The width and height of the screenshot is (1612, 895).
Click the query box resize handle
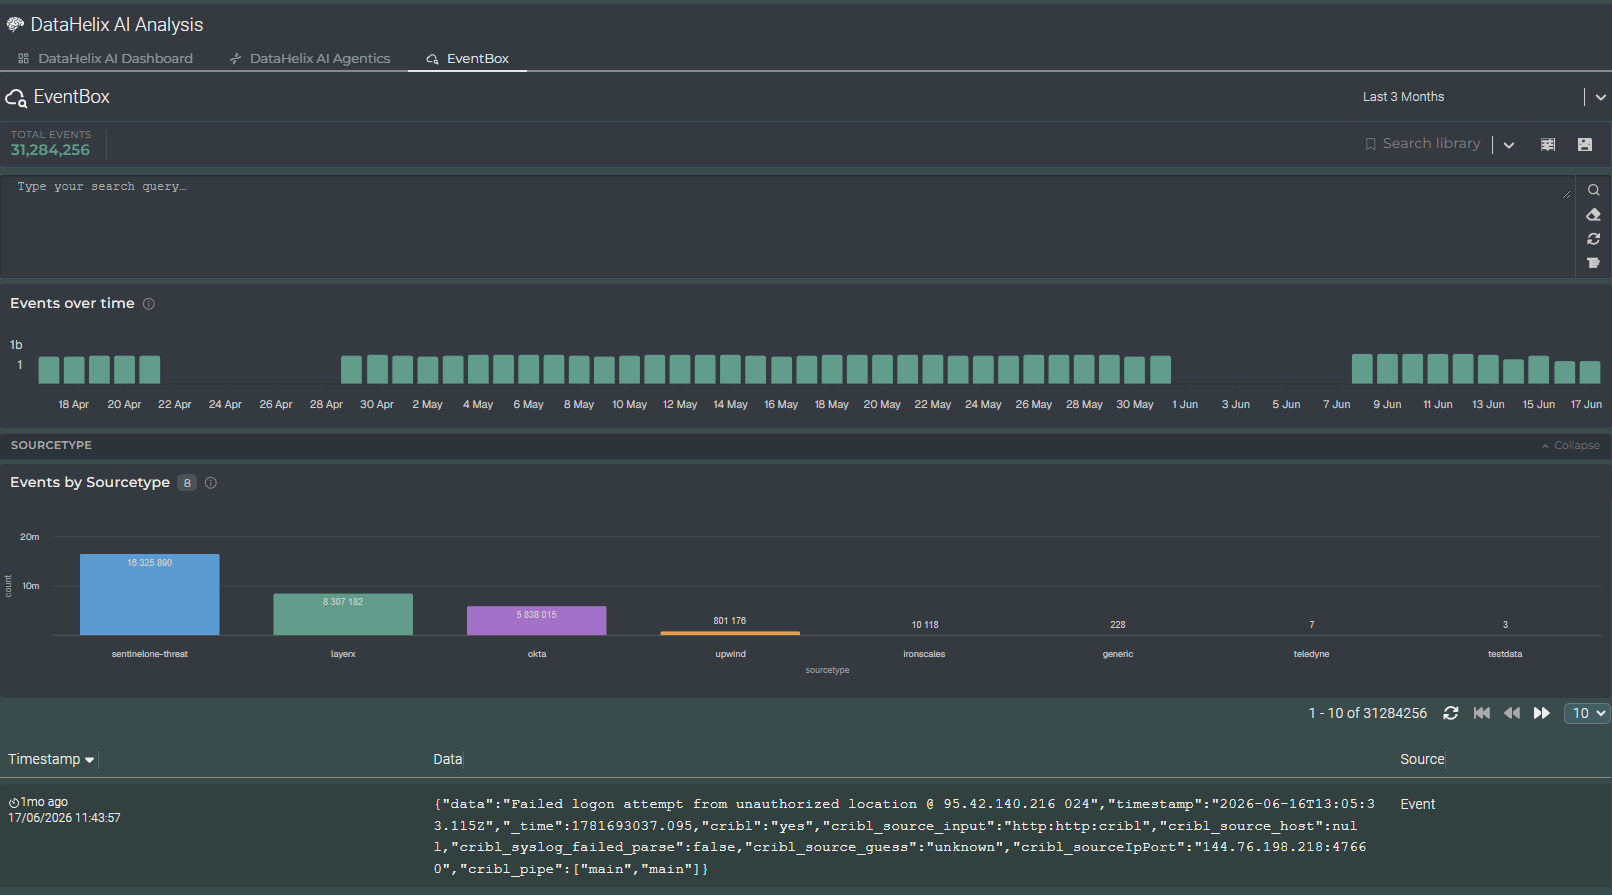pos(1566,194)
